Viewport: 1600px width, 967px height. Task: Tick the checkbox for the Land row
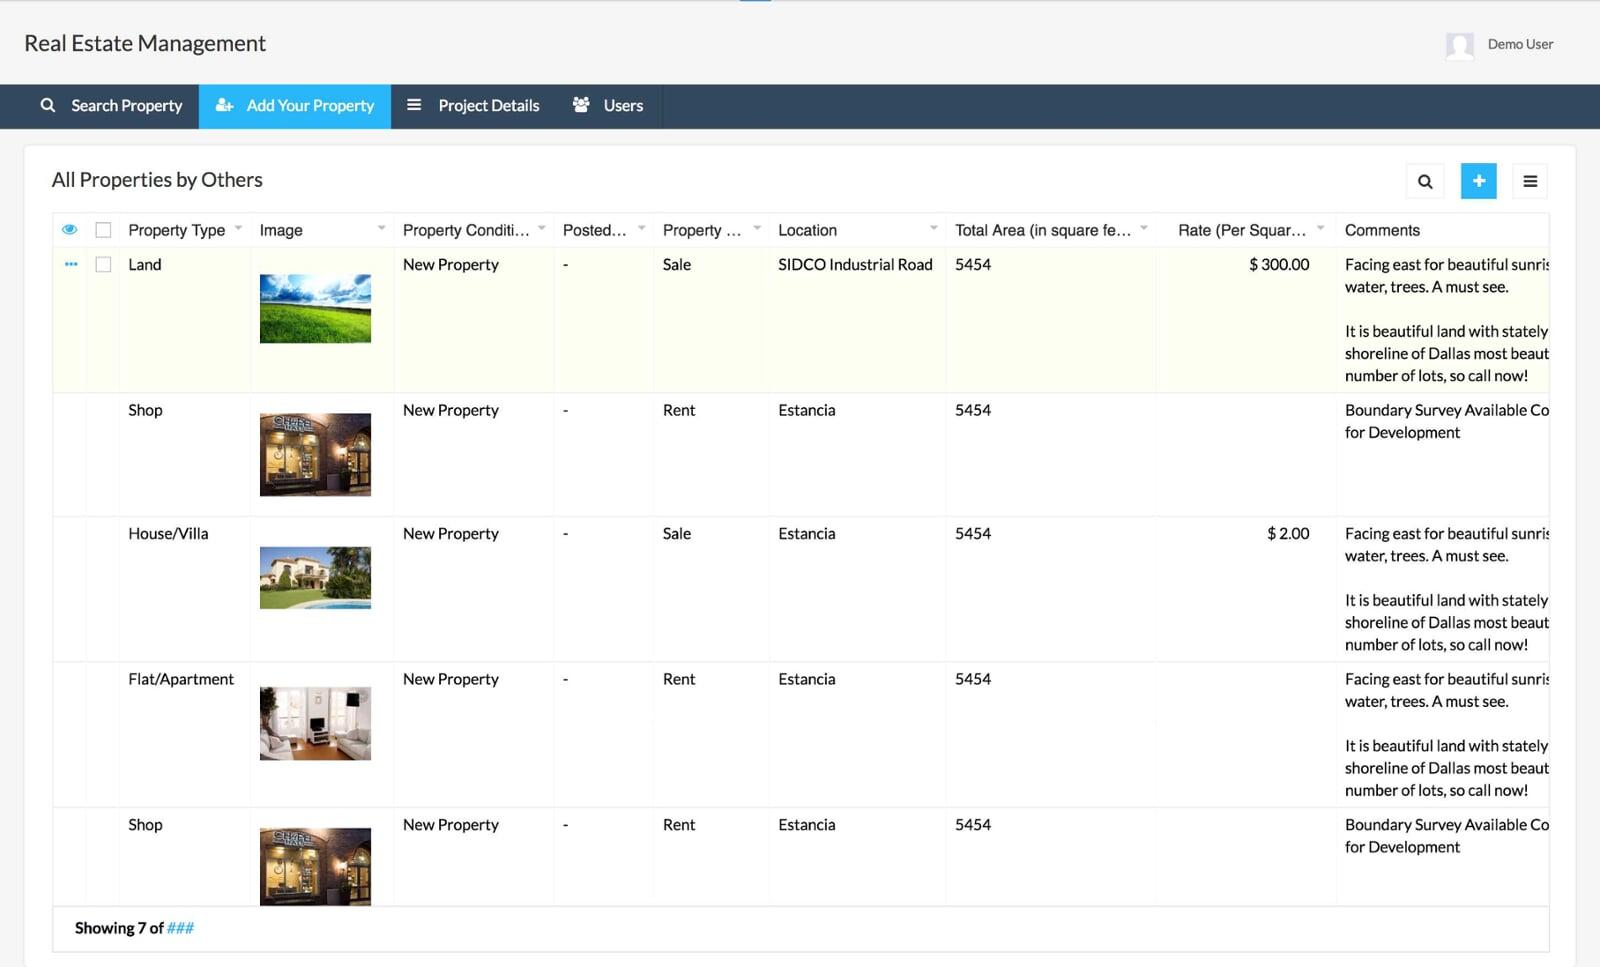[103, 265]
